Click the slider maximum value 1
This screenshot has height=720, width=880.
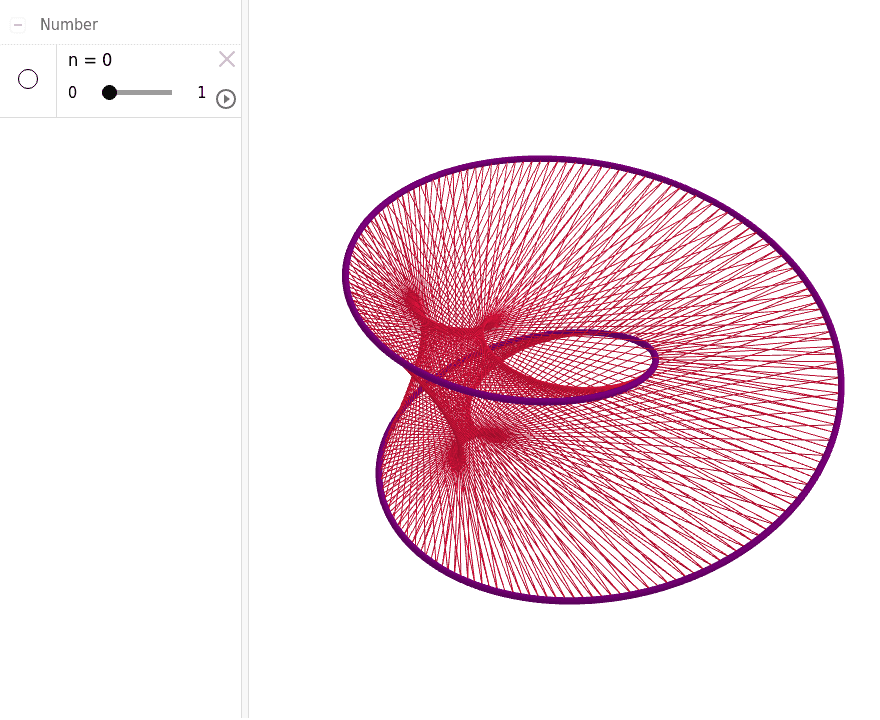pos(201,93)
